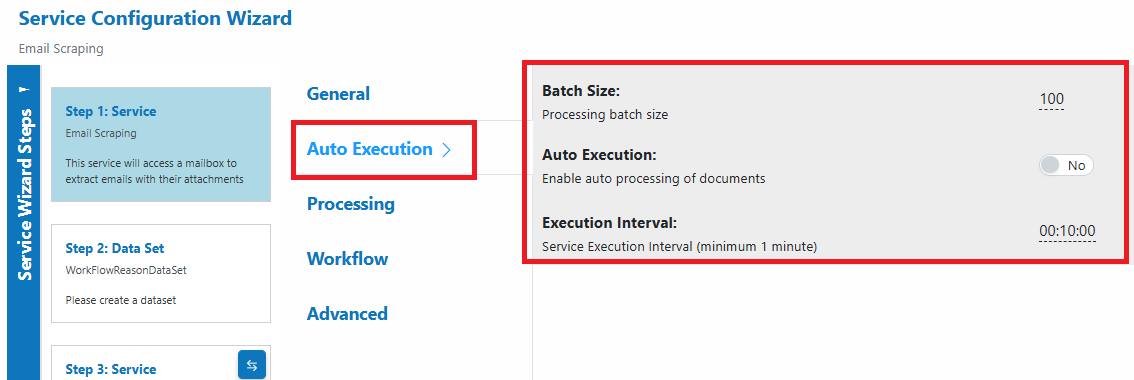The height and width of the screenshot is (380, 1134).
Task: Click the small arrow icon above Service Wizard Steps
Action: (23, 90)
